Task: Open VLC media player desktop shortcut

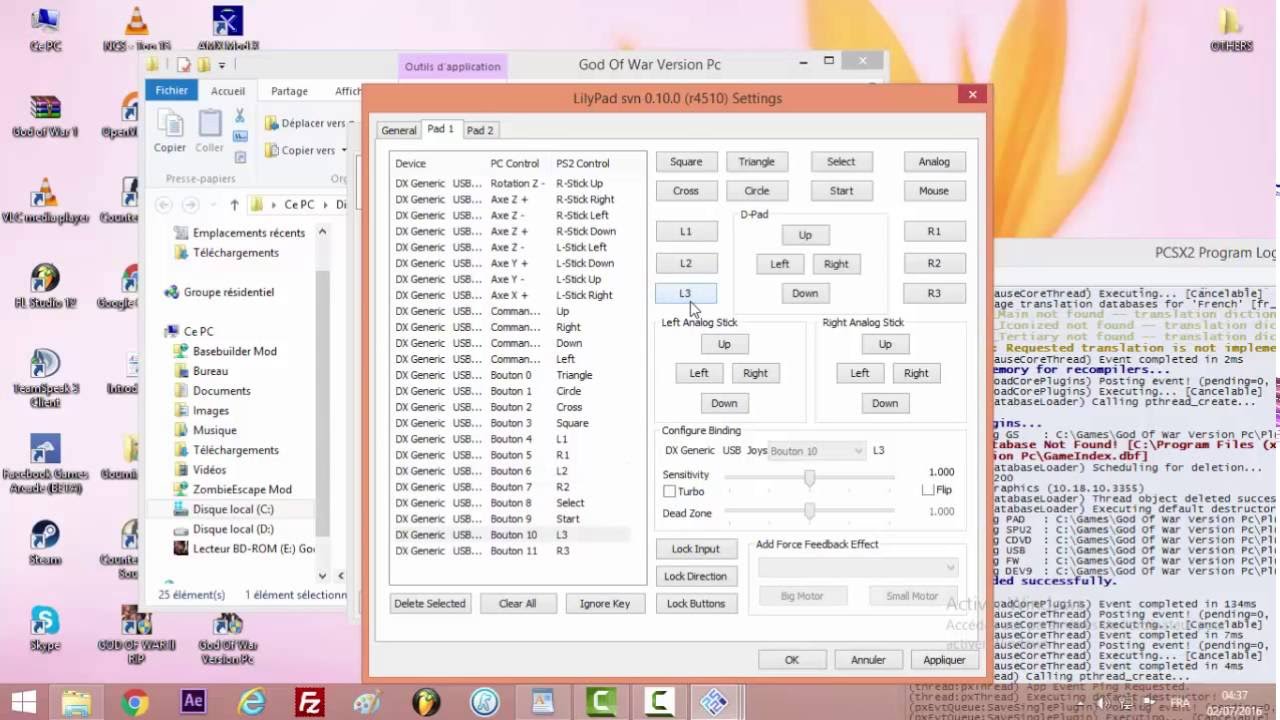Action: click(x=45, y=200)
